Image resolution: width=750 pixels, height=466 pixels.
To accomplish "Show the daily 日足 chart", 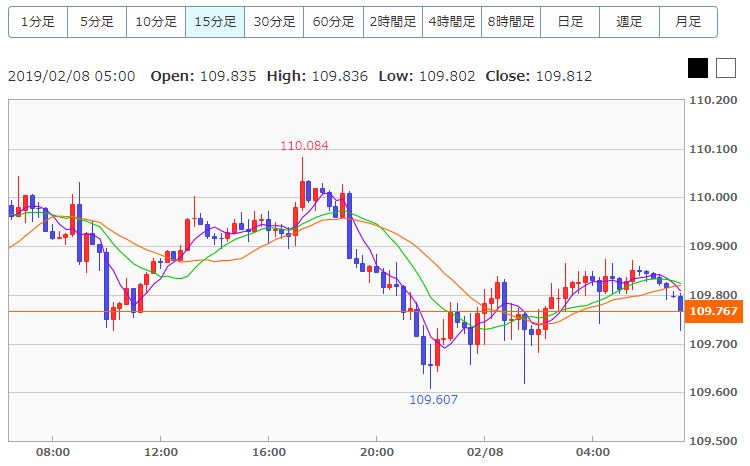I will click(570, 22).
